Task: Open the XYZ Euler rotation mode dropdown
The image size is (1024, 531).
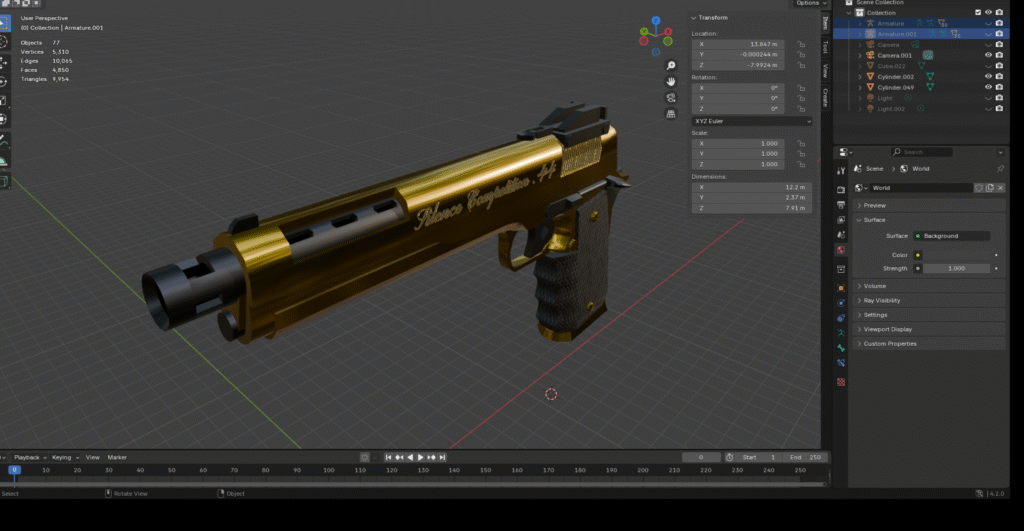Action: pyautogui.click(x=751, y=121)
